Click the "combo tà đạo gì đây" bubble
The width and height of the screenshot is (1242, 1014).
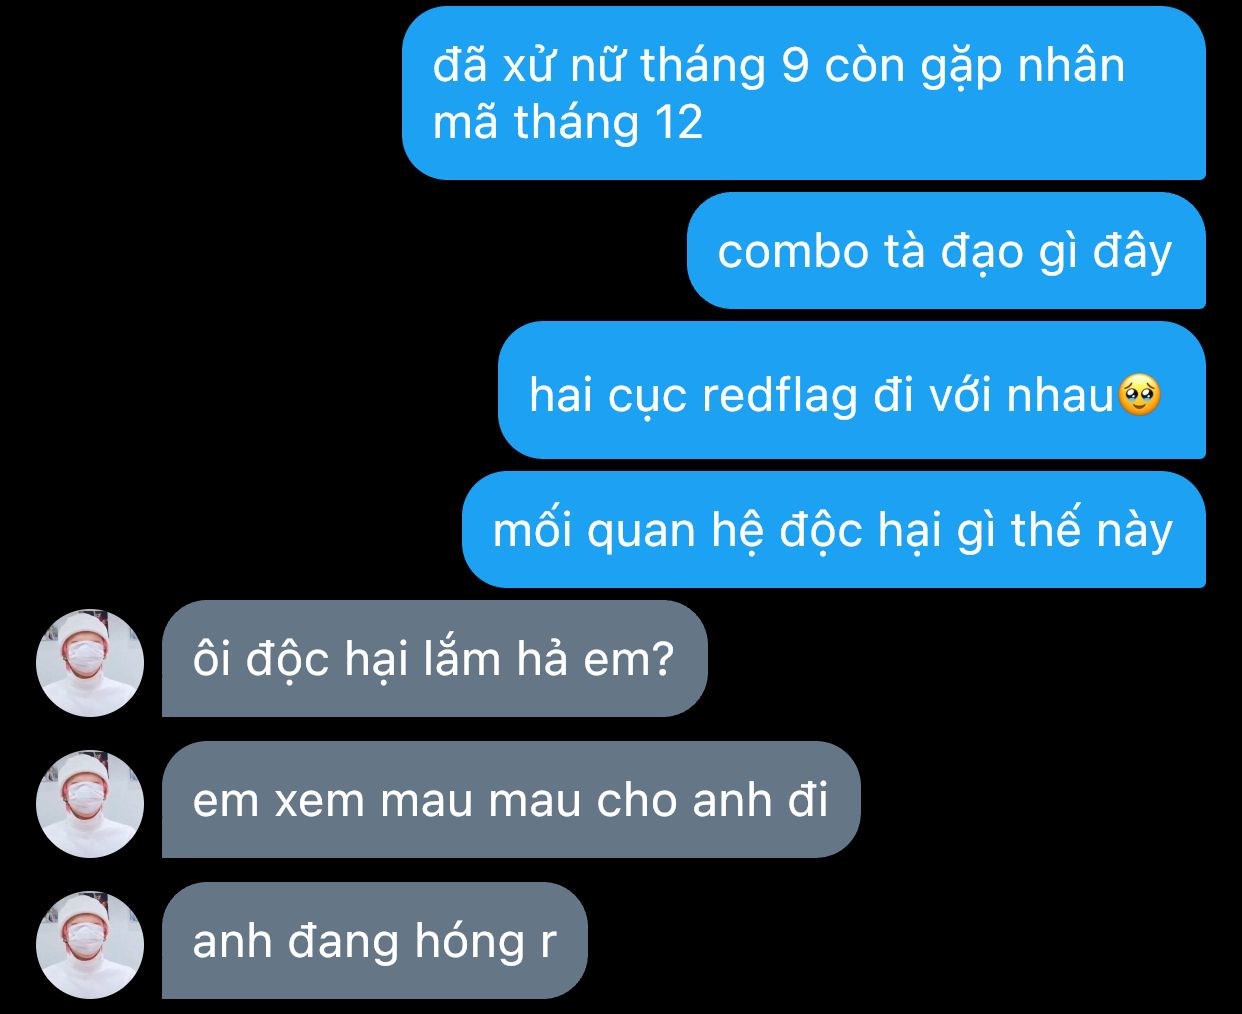click(946, 250)
